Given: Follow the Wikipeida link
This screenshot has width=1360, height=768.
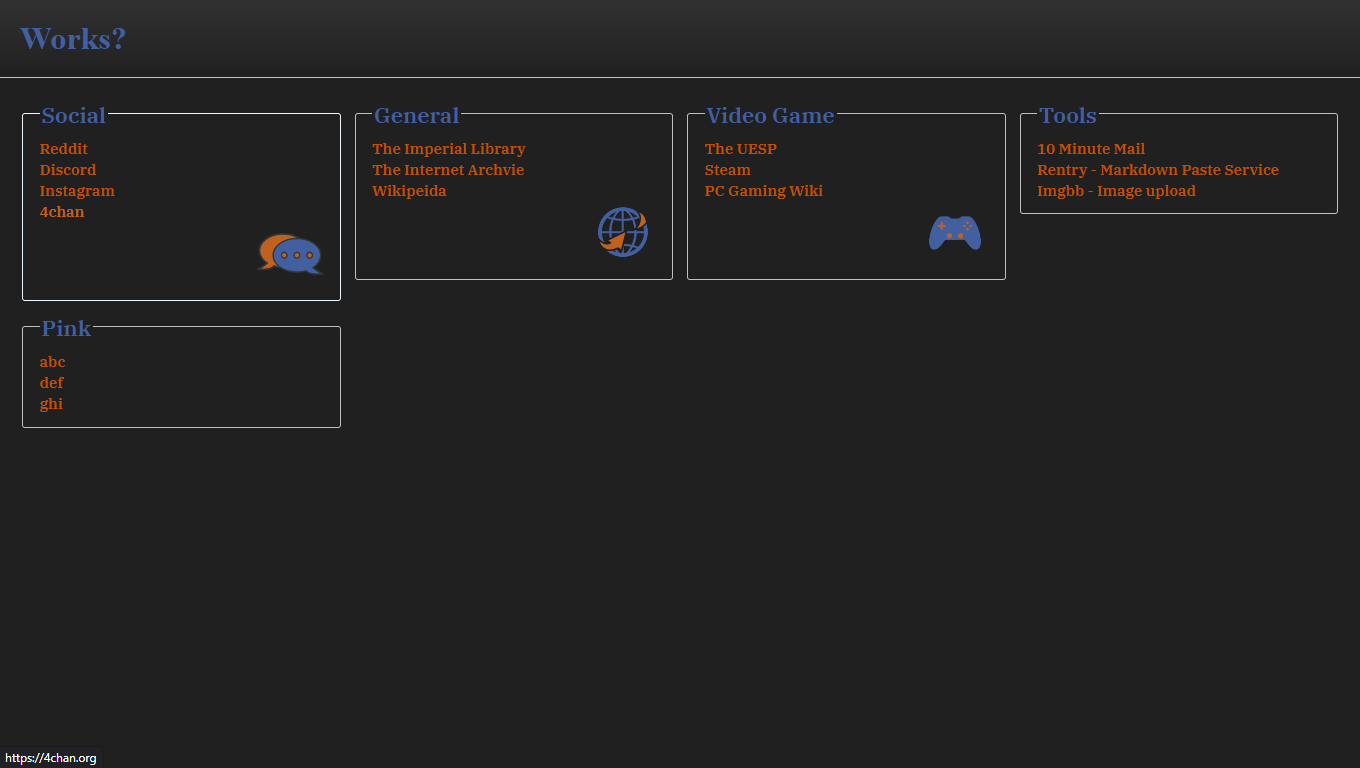Looking at the screenshot, I should pyautogui.click(x=410, y=191).
